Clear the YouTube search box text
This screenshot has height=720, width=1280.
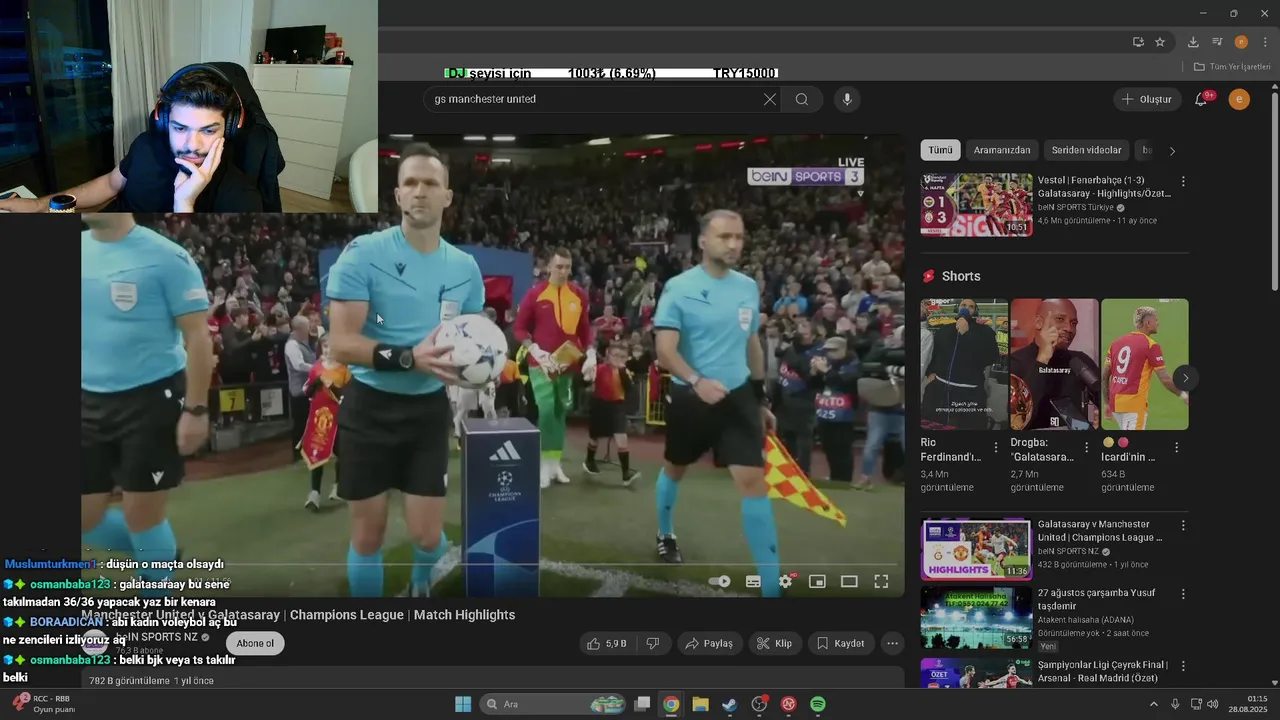click(769, 99)
